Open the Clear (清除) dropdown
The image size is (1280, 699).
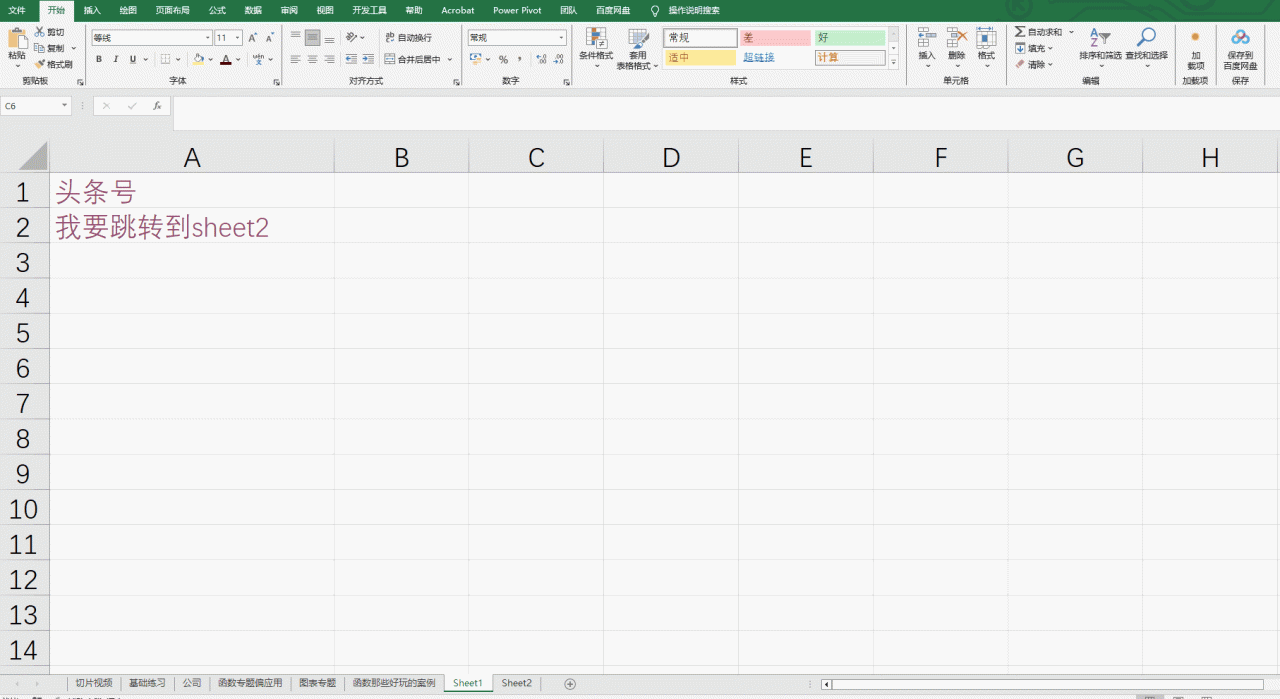click(x=1034, y=64)
